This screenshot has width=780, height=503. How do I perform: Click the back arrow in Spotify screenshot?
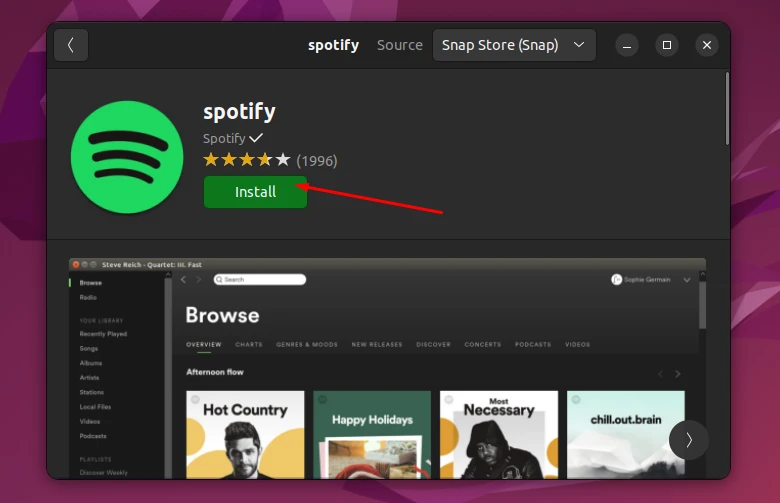pos(184,280)
